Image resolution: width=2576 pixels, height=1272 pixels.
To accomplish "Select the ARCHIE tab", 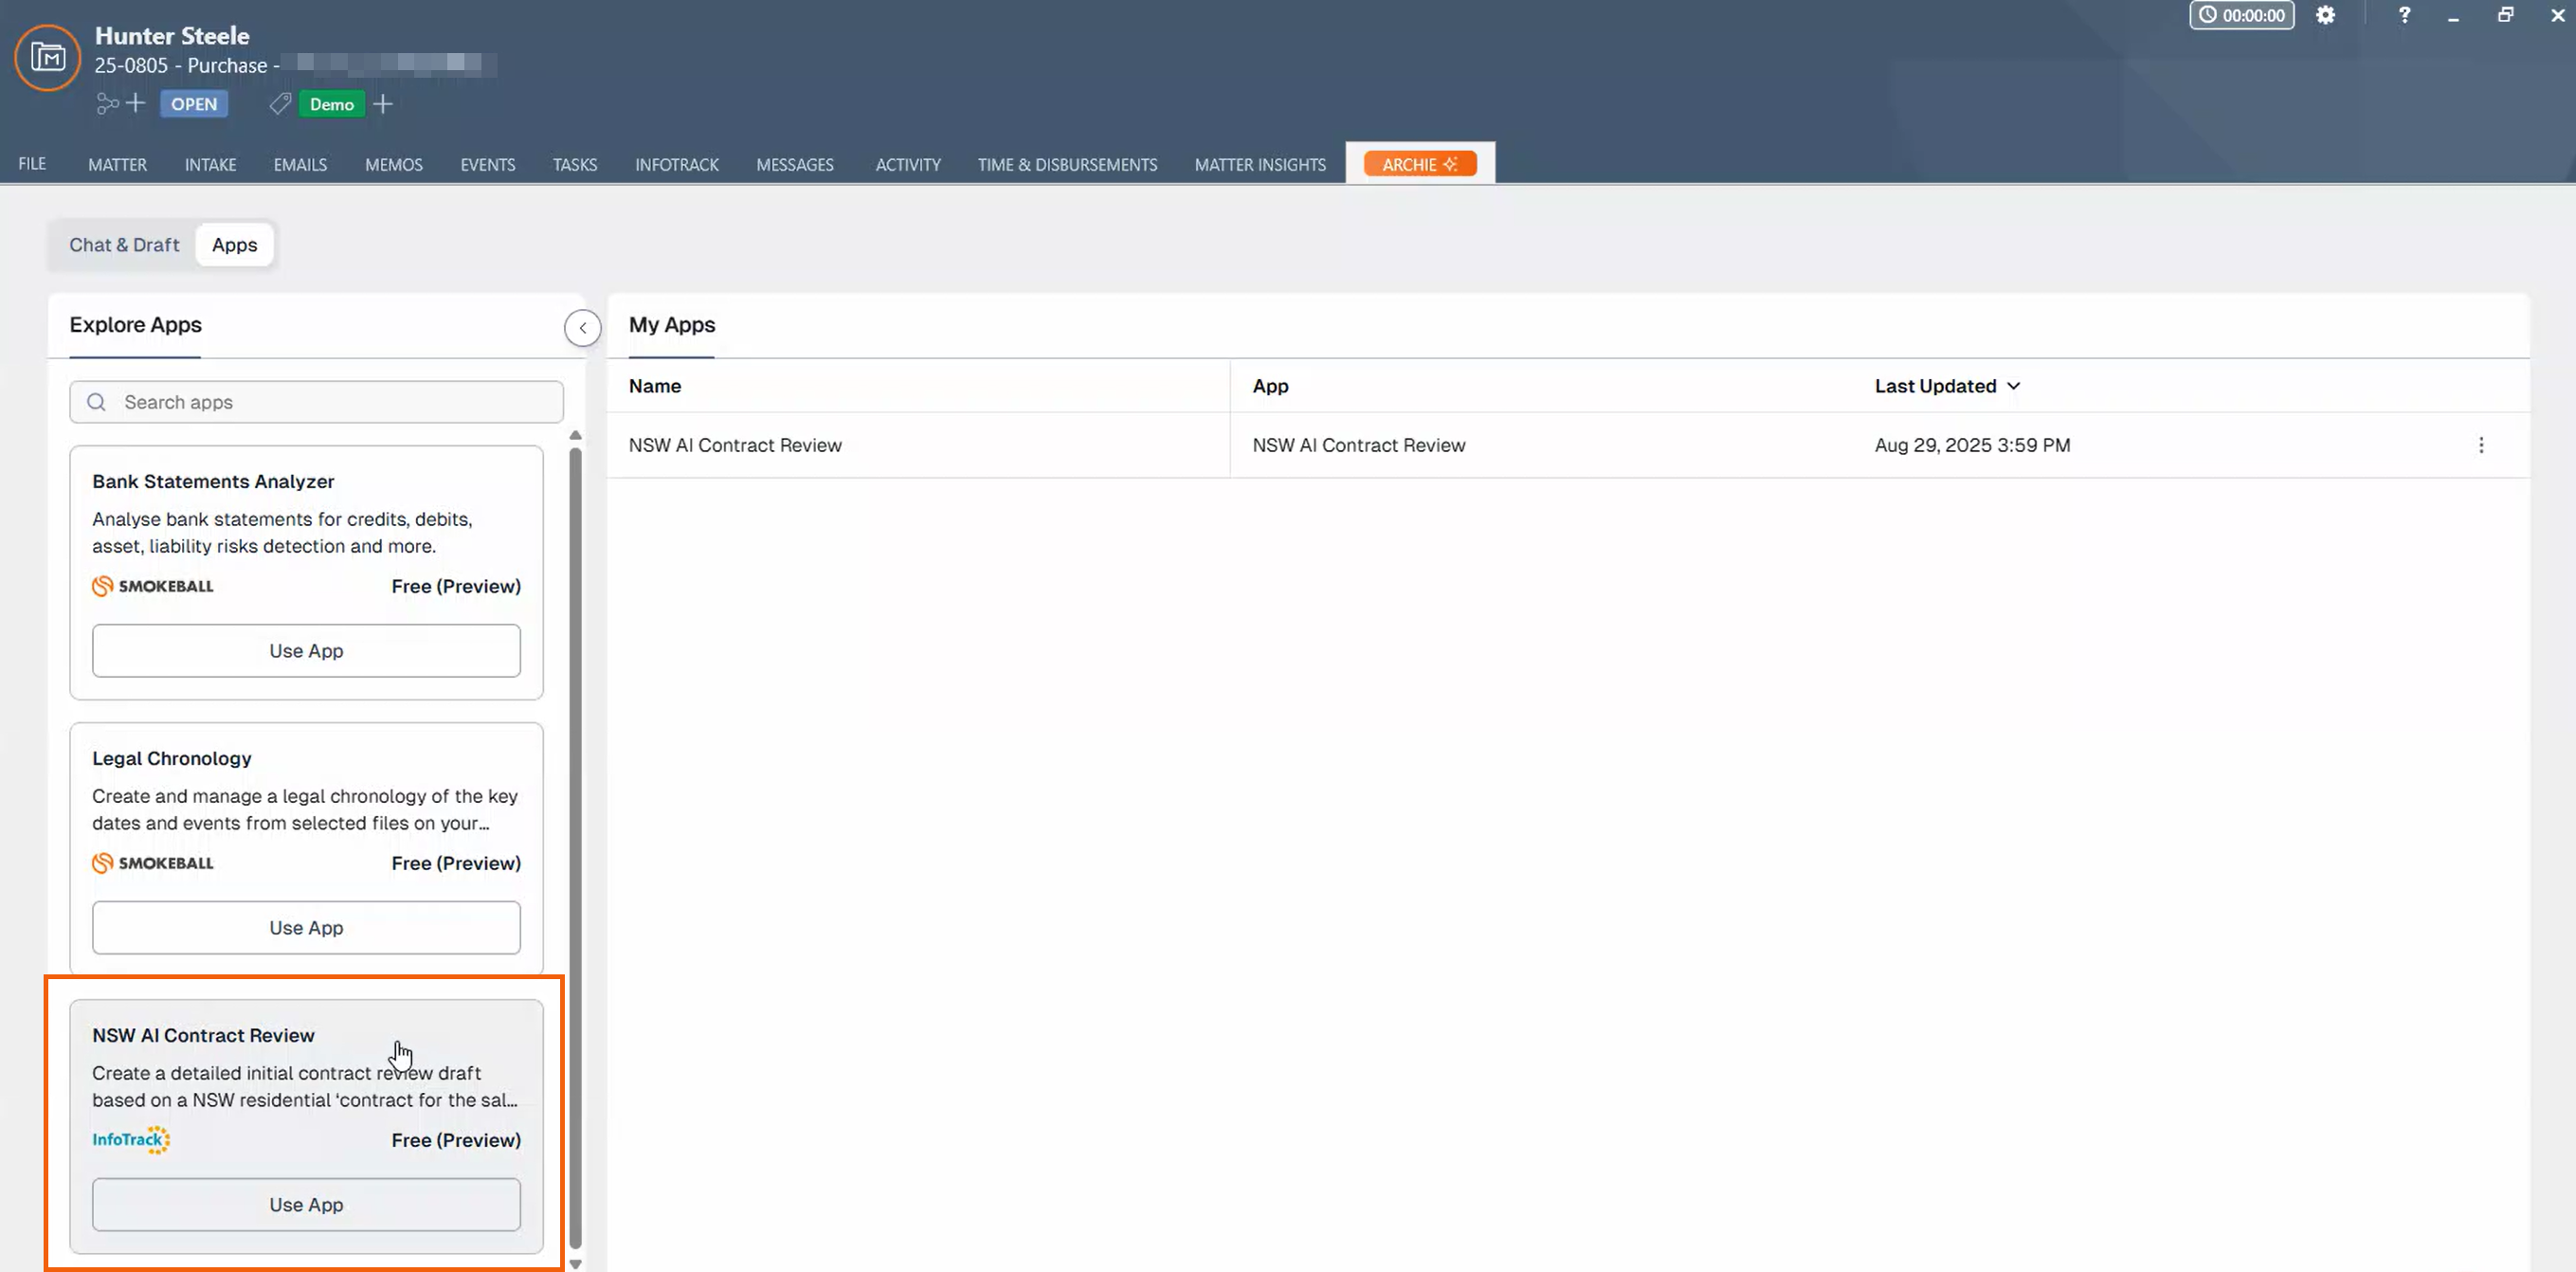I will [x=1419, y=164].
